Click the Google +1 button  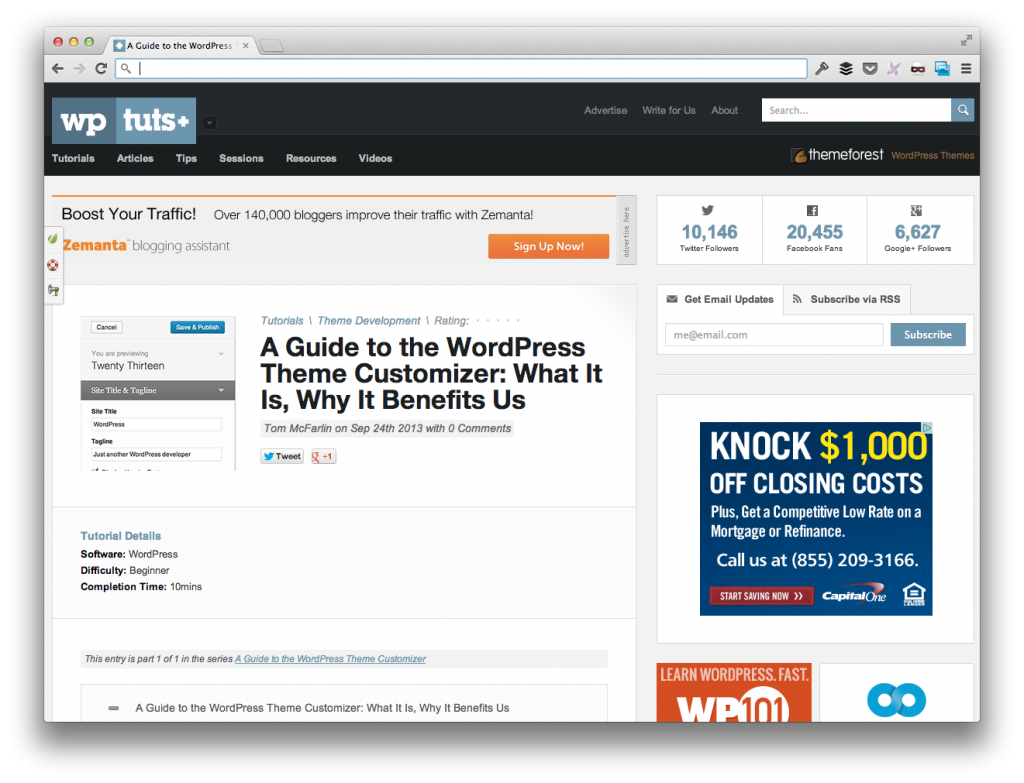pos(323,456)
